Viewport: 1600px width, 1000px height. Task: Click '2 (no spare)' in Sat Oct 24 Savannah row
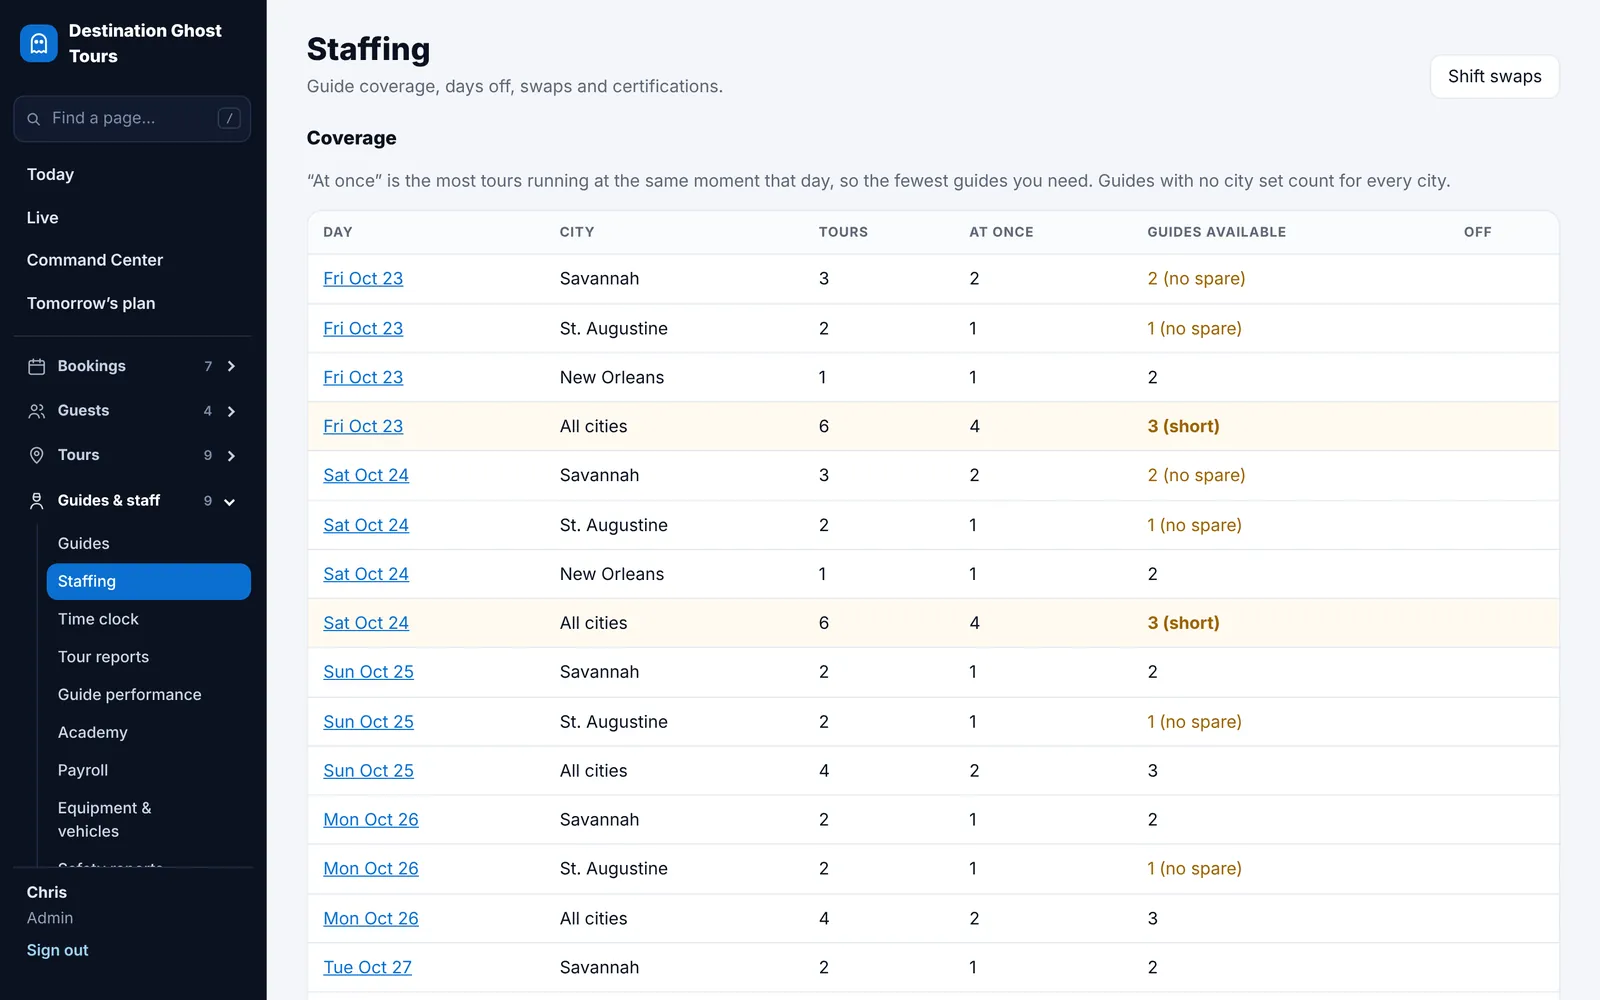tap(1196, 476)
